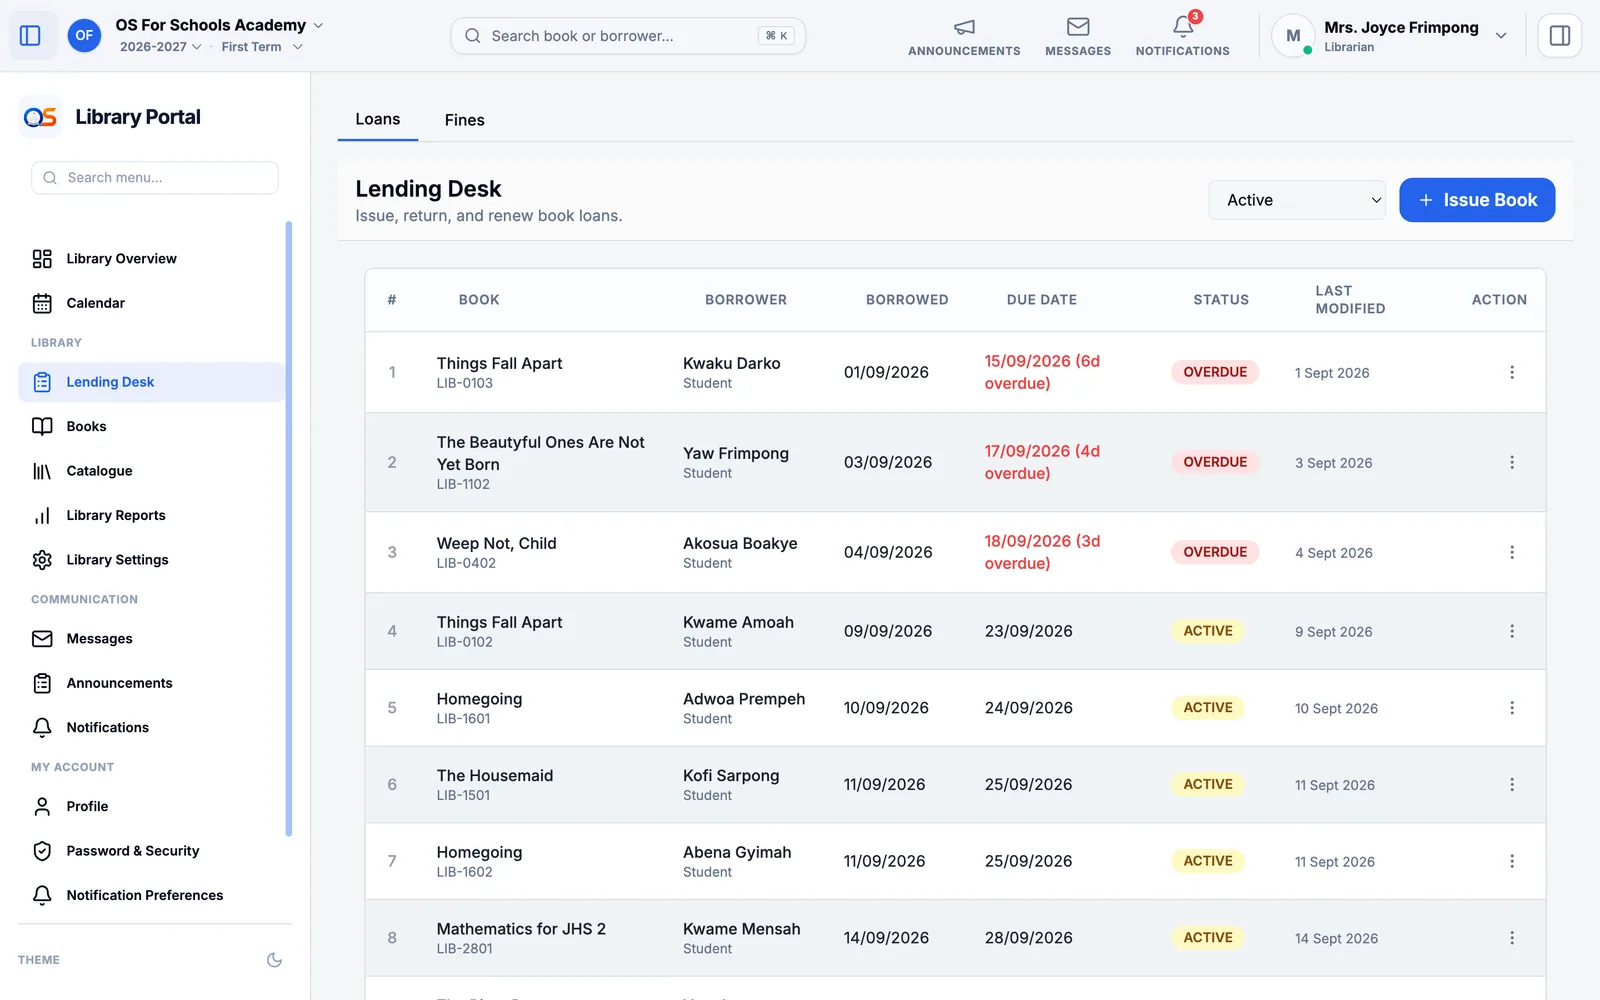Focus the Search book or borrower field
This screenshot has height=1000, width=1600.
[628, 36]
